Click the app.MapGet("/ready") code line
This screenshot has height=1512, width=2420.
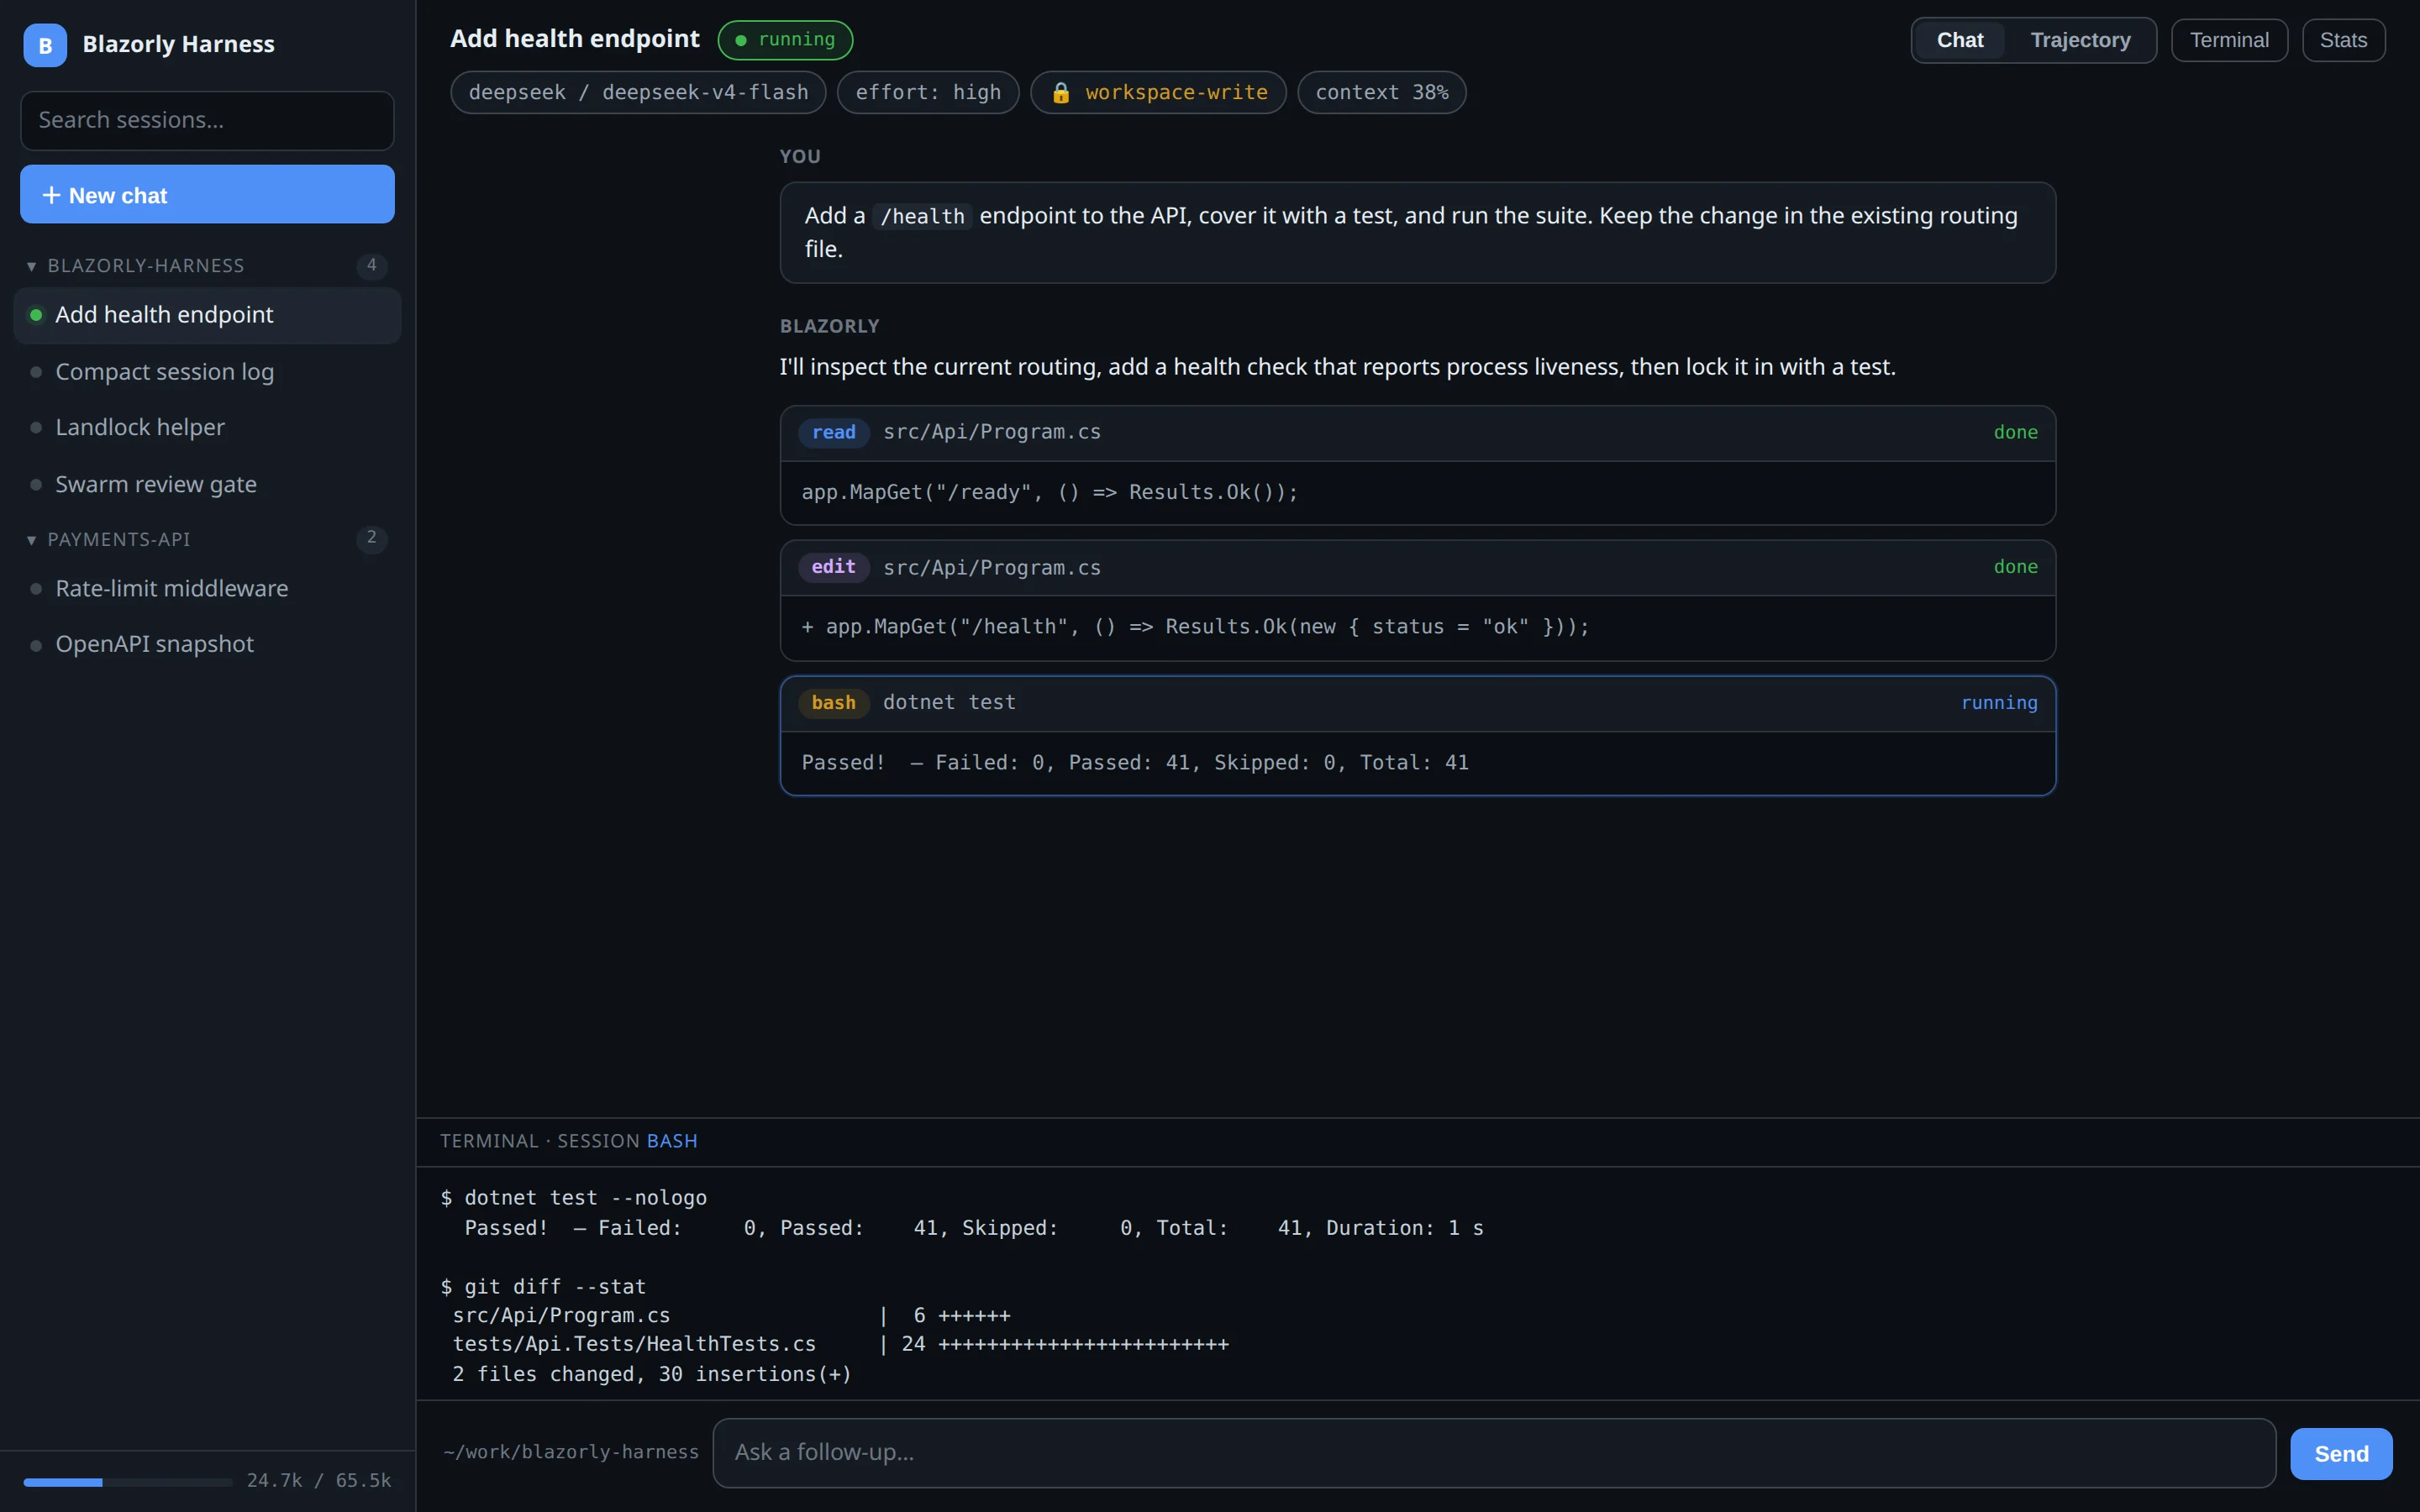(1049, 492)
